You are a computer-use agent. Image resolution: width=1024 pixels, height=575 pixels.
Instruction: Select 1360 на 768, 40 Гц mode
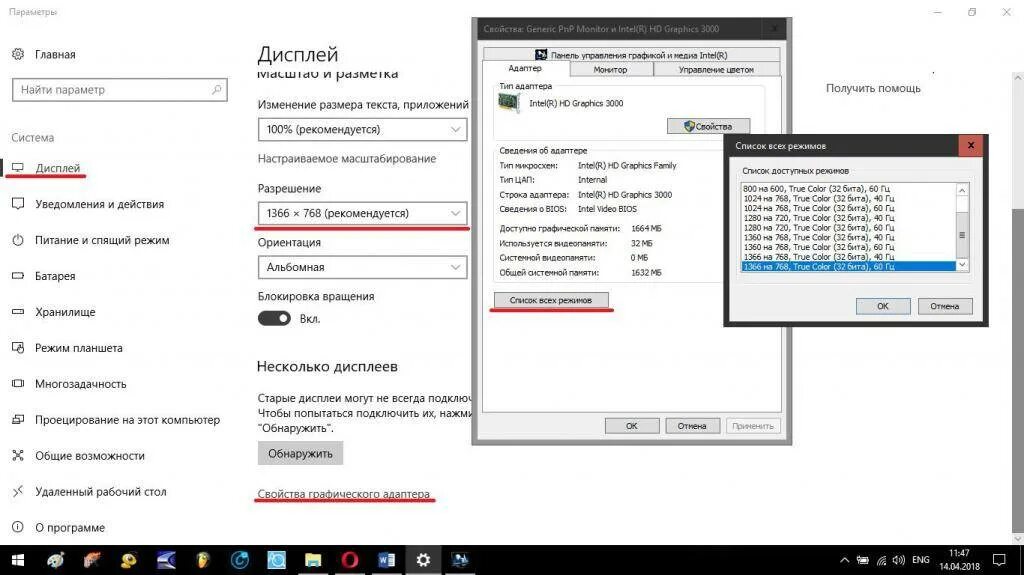coord(848,237)
